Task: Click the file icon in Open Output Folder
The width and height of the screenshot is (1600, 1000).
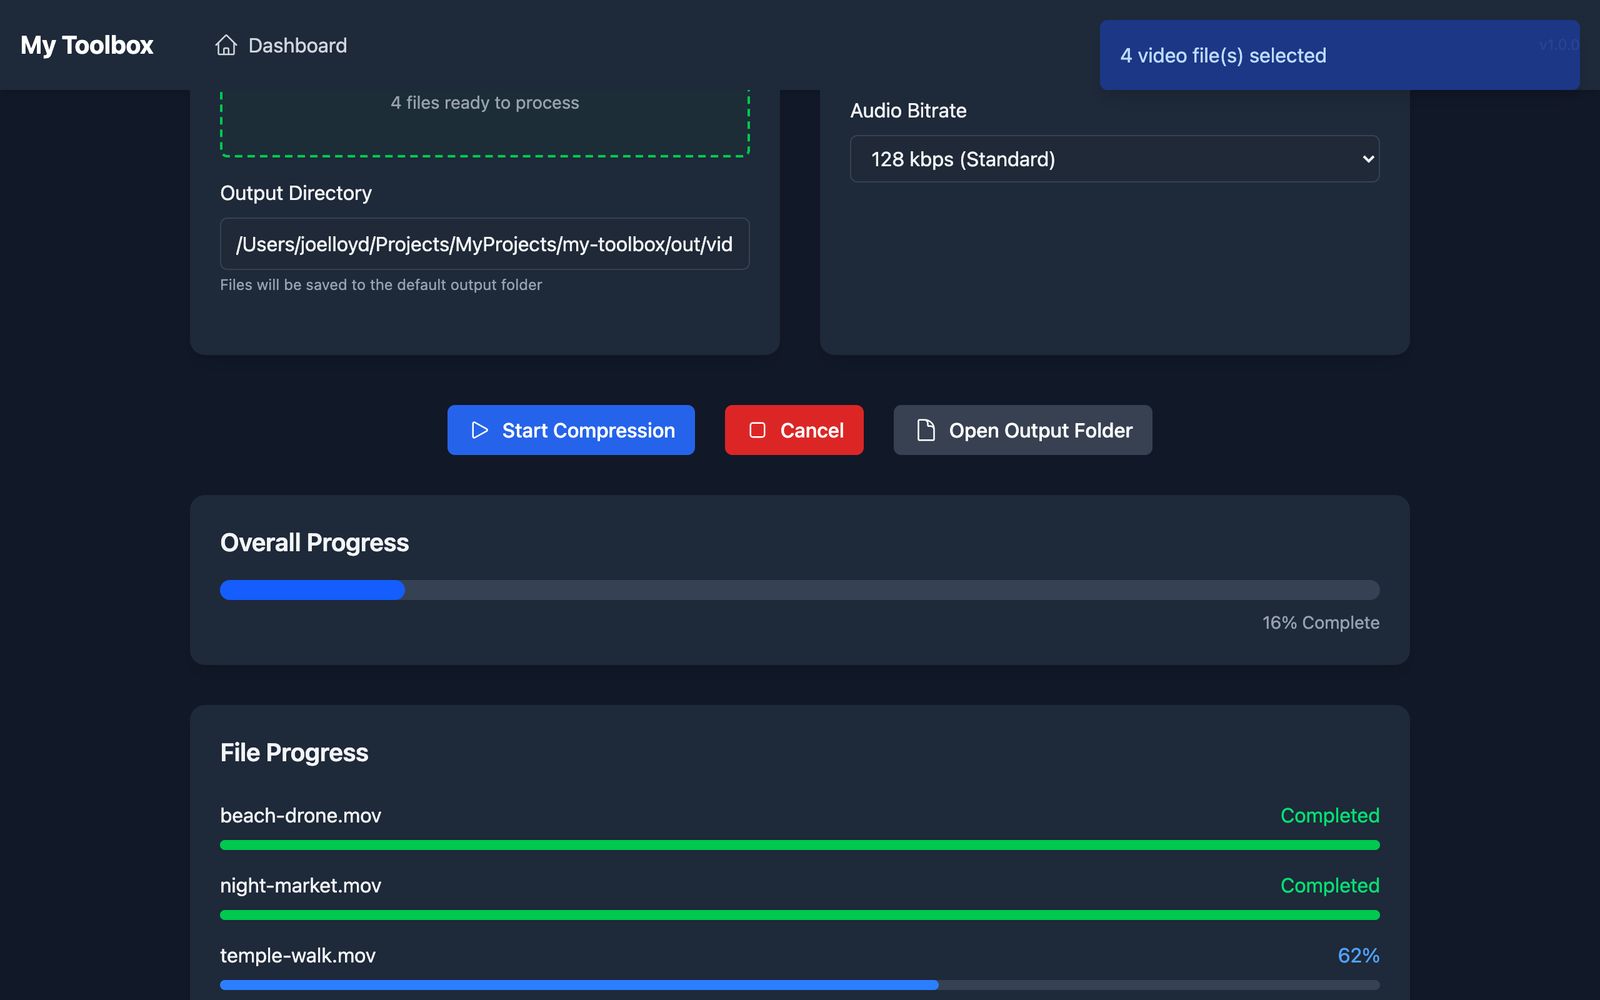Action: [926, 430]
